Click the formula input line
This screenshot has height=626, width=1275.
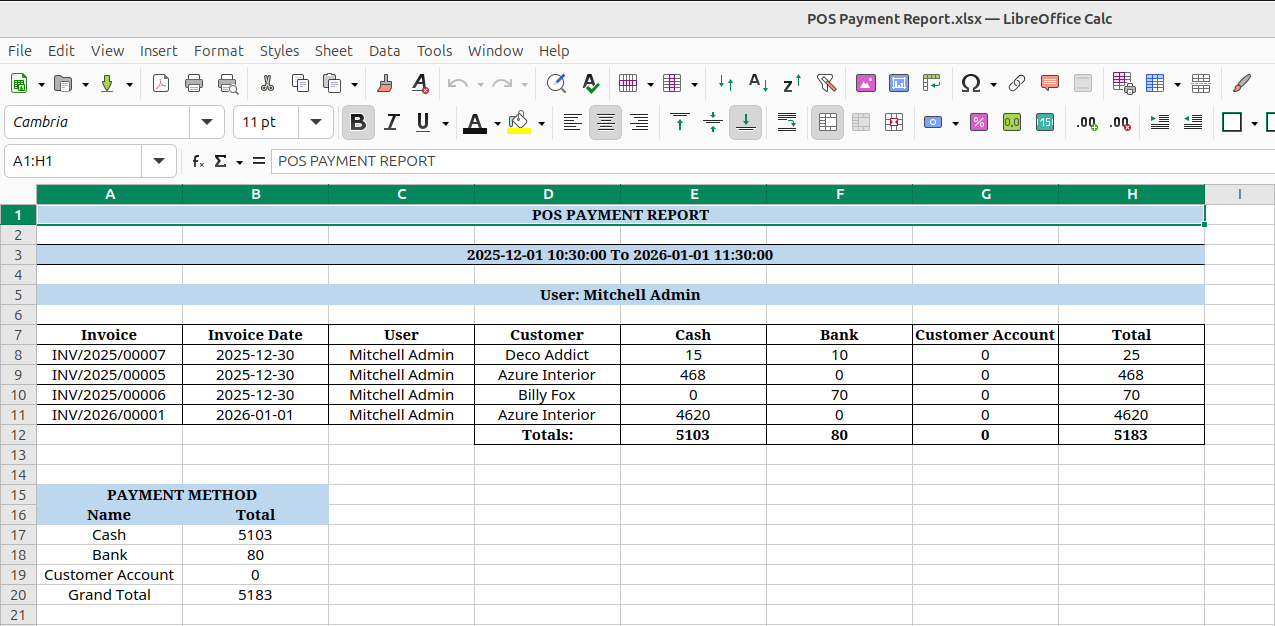point(772,161)
